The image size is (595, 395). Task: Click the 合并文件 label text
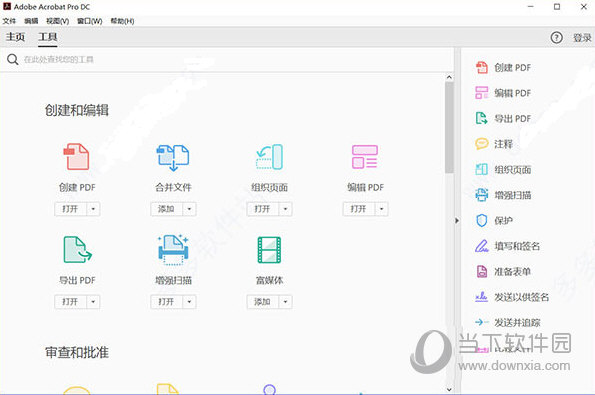(173, 187)
